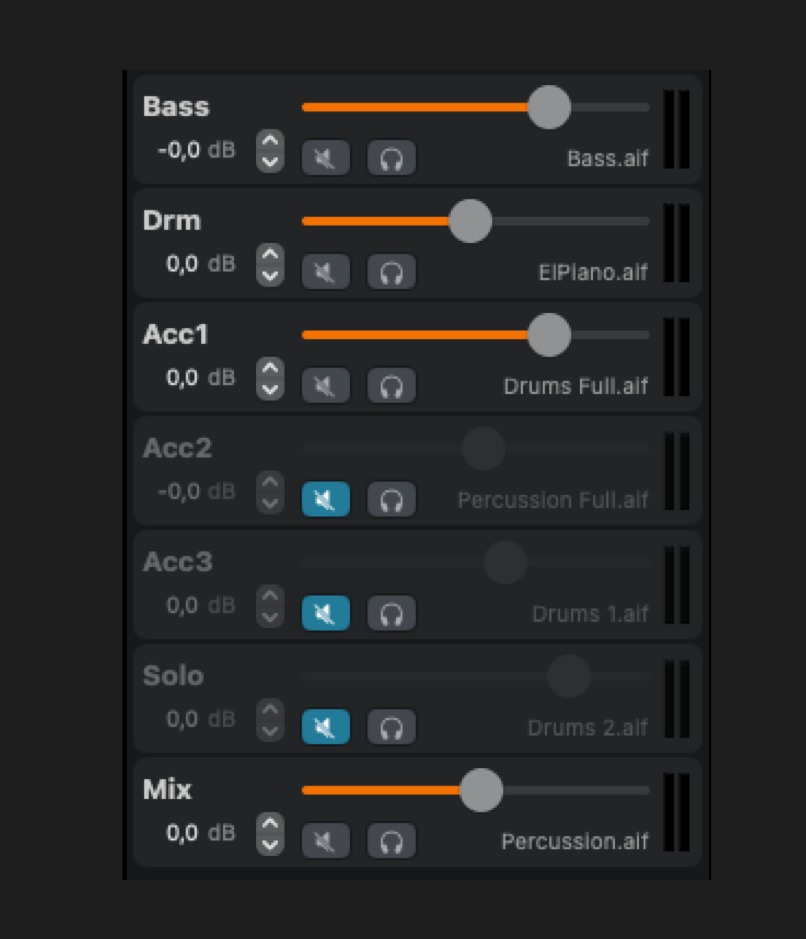Click the Bass -0,0 dB value field
Viewport: 806px width, 939px height.
pos(180,151)
